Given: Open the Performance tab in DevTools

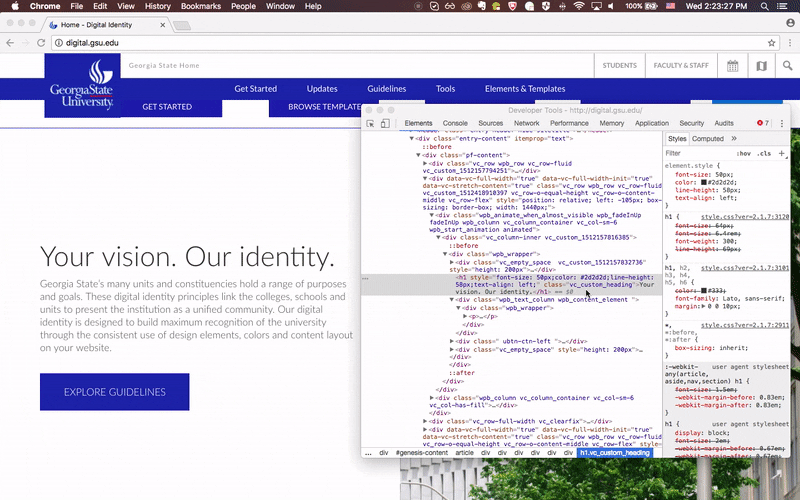Looking at the screenshot, I should point(569,123).
